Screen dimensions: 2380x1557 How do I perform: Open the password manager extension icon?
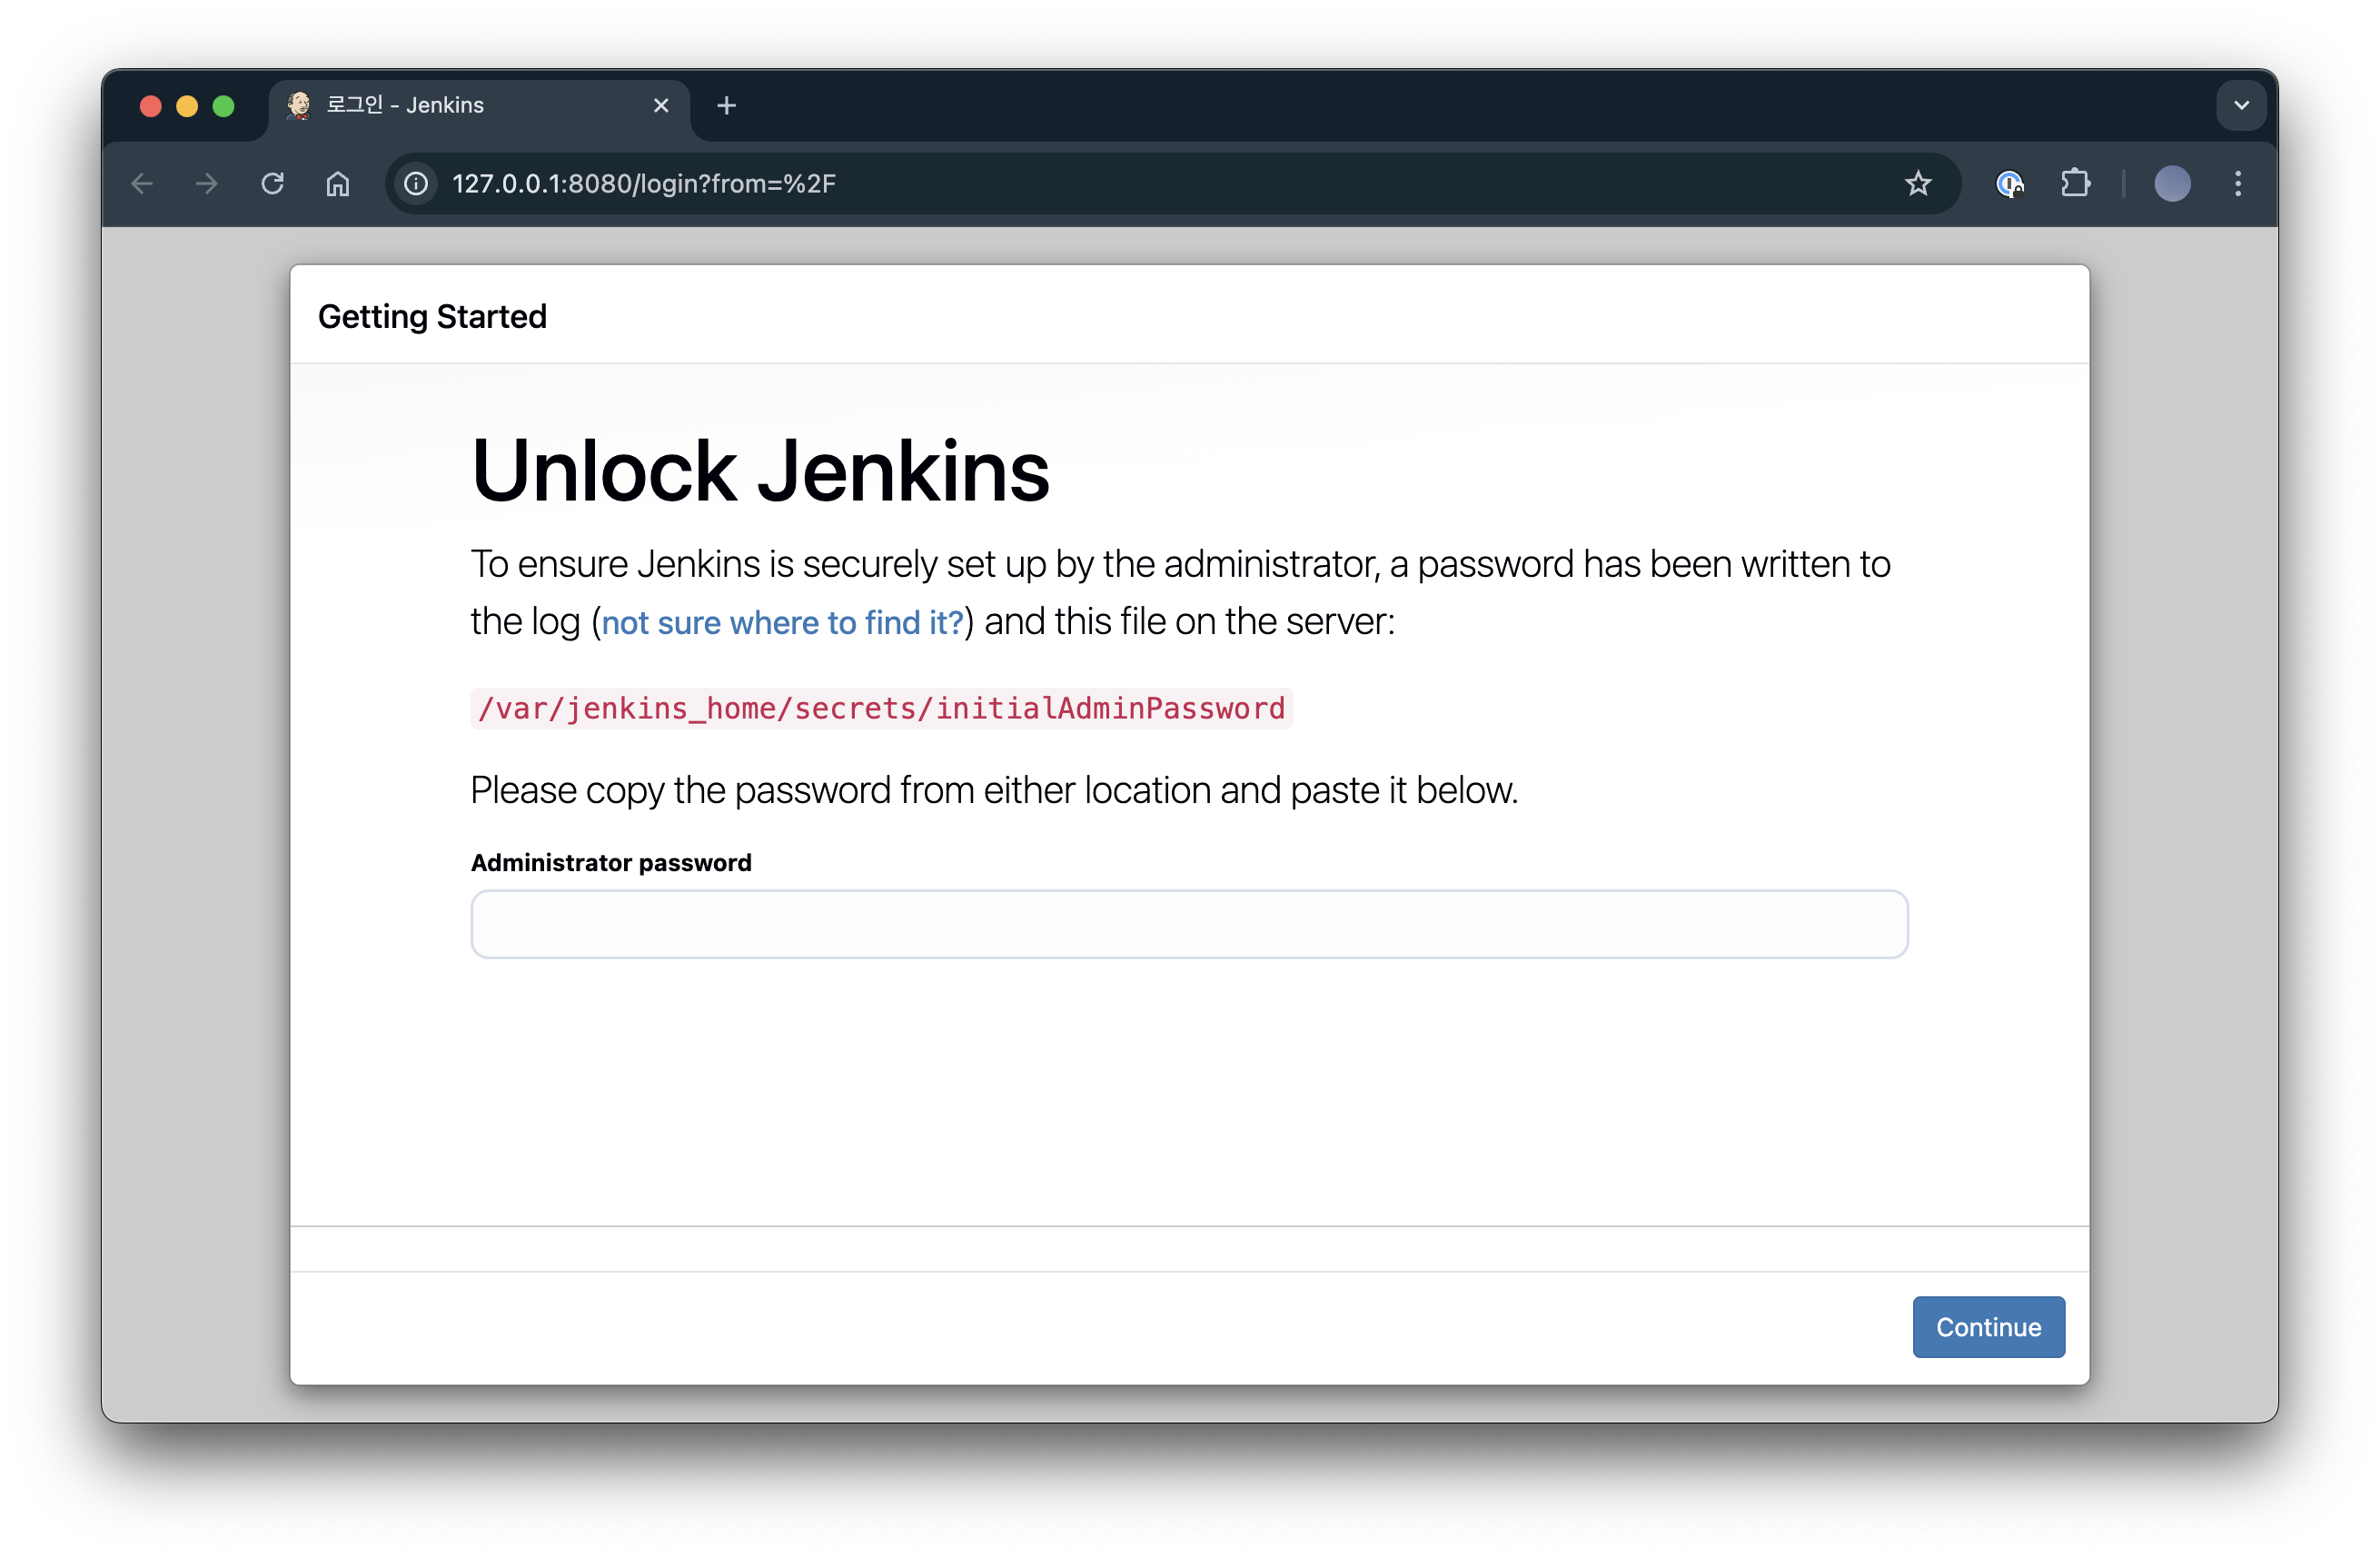(x=2009, y=184)
